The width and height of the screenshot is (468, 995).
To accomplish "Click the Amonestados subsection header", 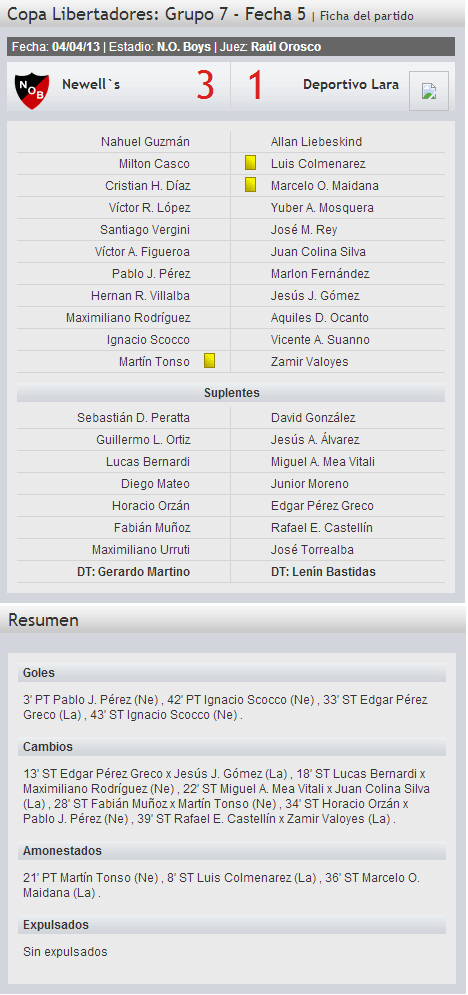I will tap(231, 851).
